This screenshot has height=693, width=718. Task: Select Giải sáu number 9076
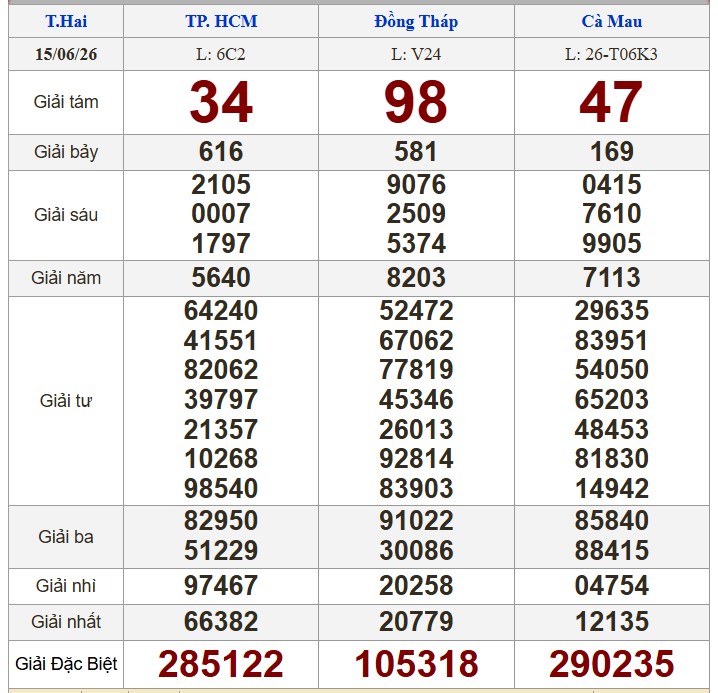click(x=416, y=185)
